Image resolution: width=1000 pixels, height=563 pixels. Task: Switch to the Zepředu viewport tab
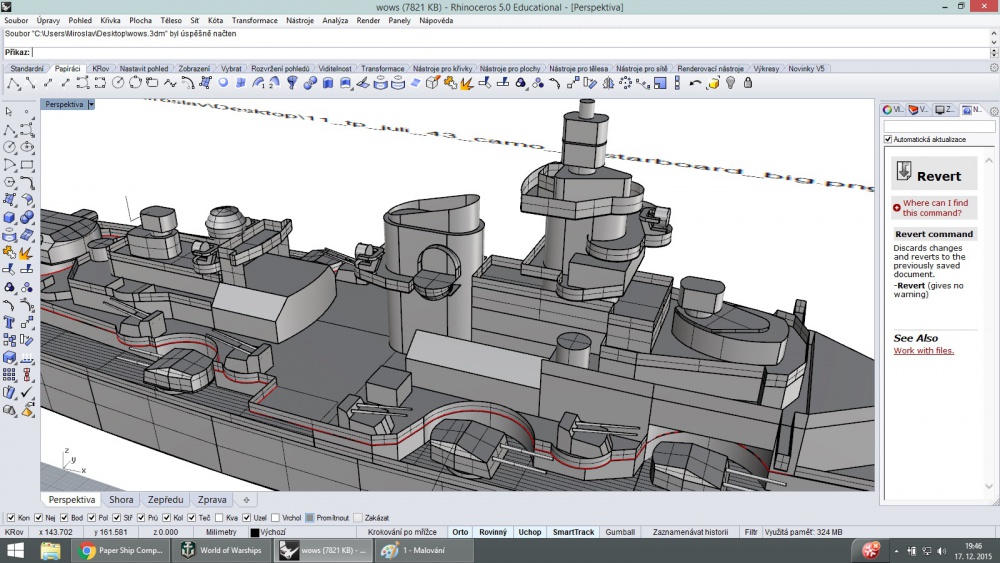point(165,500)
